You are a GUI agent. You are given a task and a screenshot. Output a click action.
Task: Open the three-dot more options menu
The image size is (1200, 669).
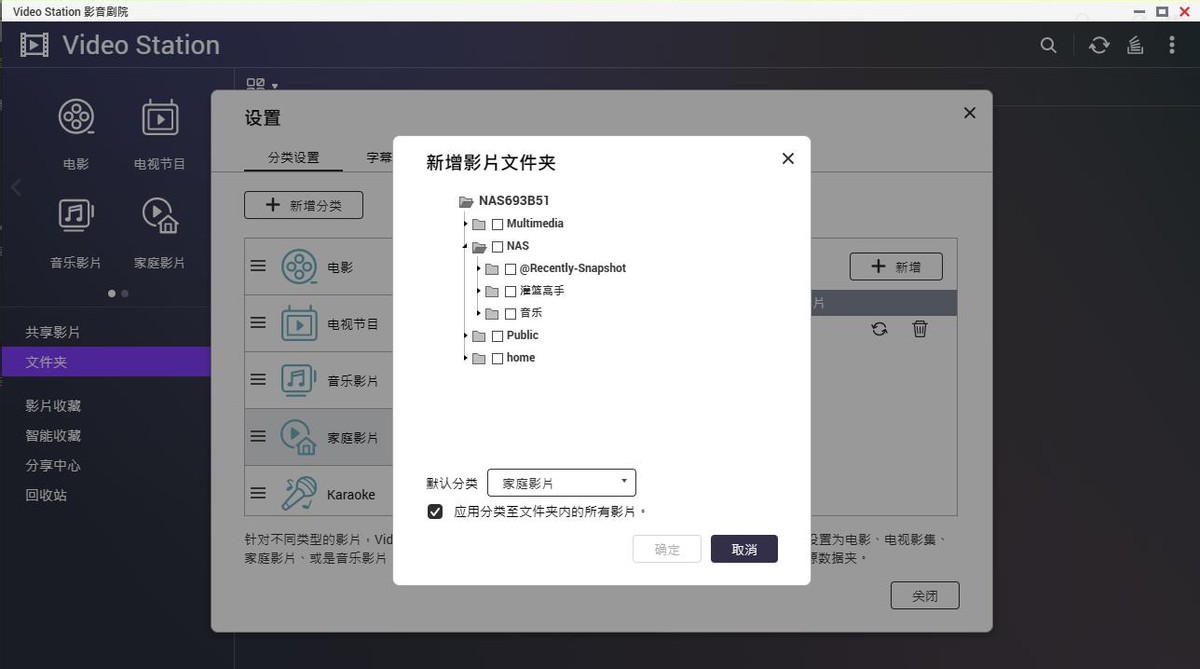[x=1171, y=45]
